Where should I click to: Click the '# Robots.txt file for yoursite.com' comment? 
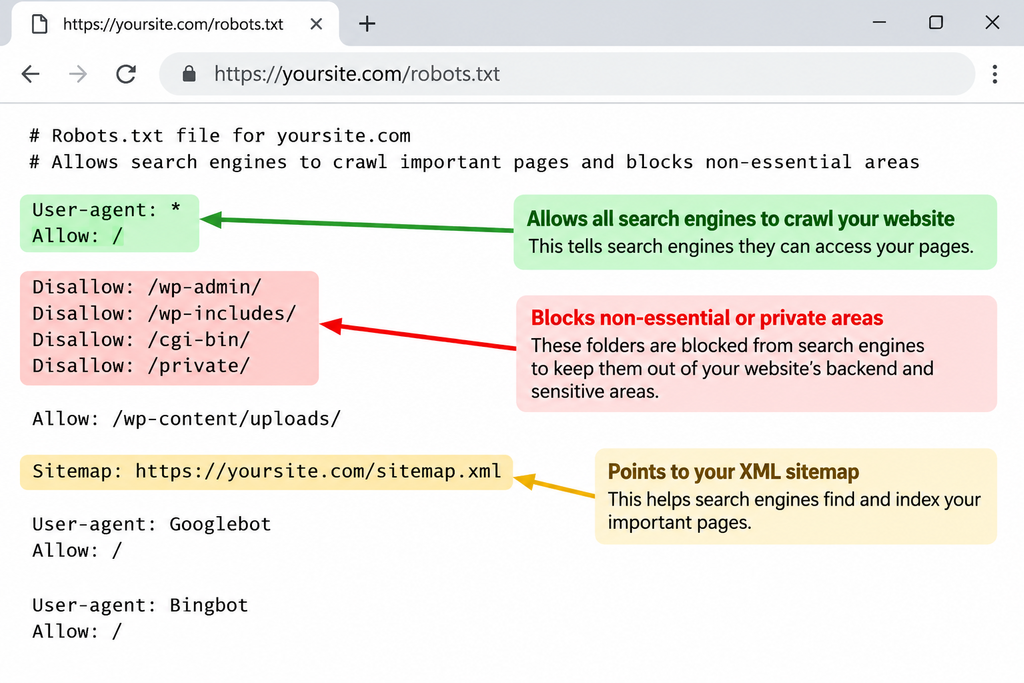coord(220,136)
